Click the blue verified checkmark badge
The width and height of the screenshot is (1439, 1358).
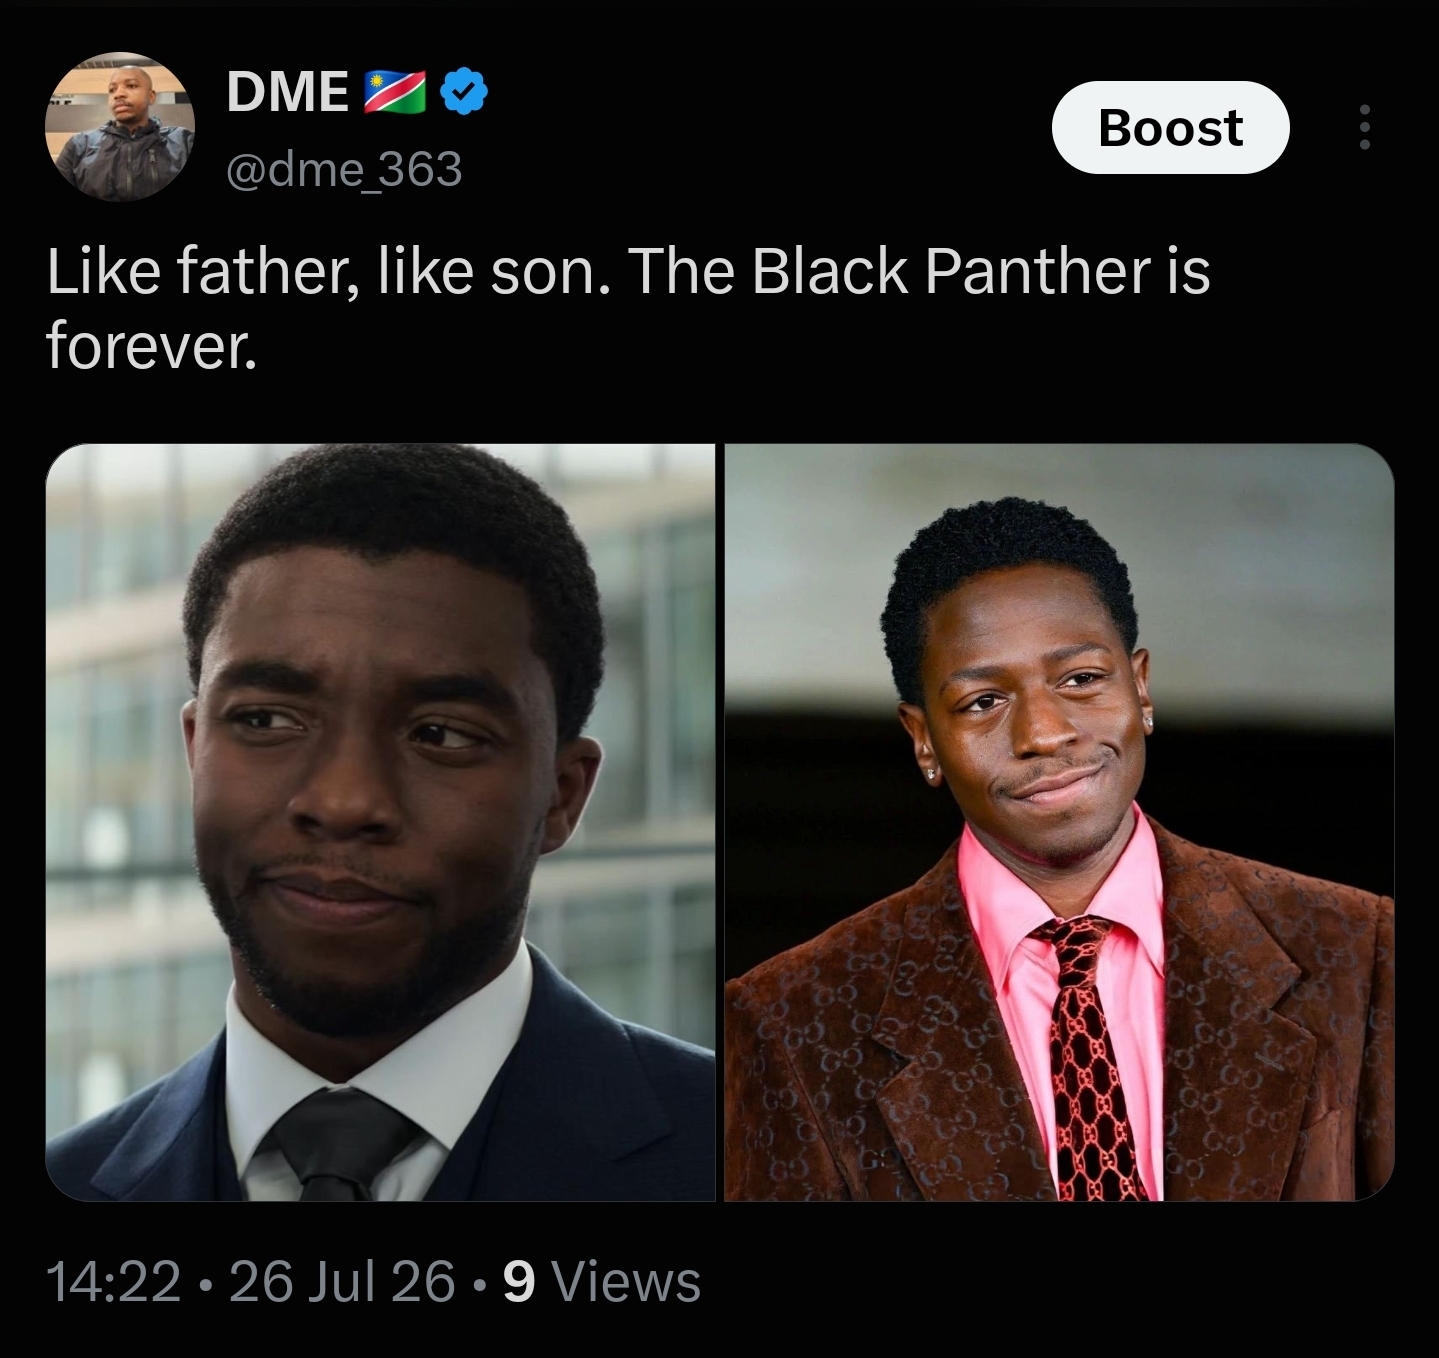(x=464, y=92)
